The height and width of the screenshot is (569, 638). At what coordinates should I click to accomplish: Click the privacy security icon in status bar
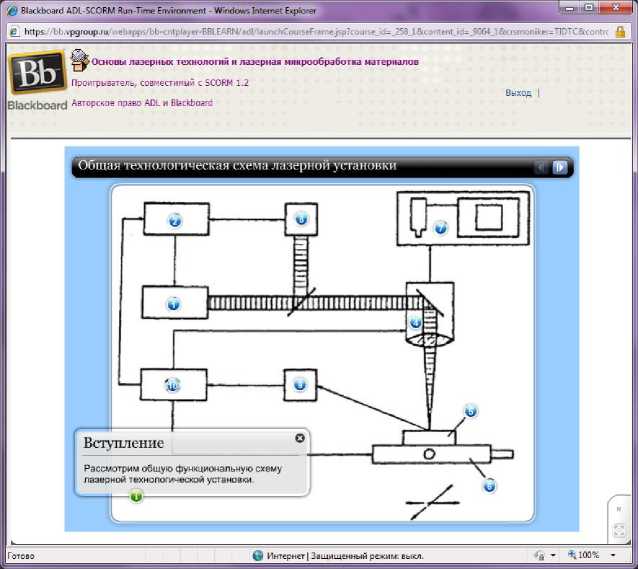(x=540, y=555)
